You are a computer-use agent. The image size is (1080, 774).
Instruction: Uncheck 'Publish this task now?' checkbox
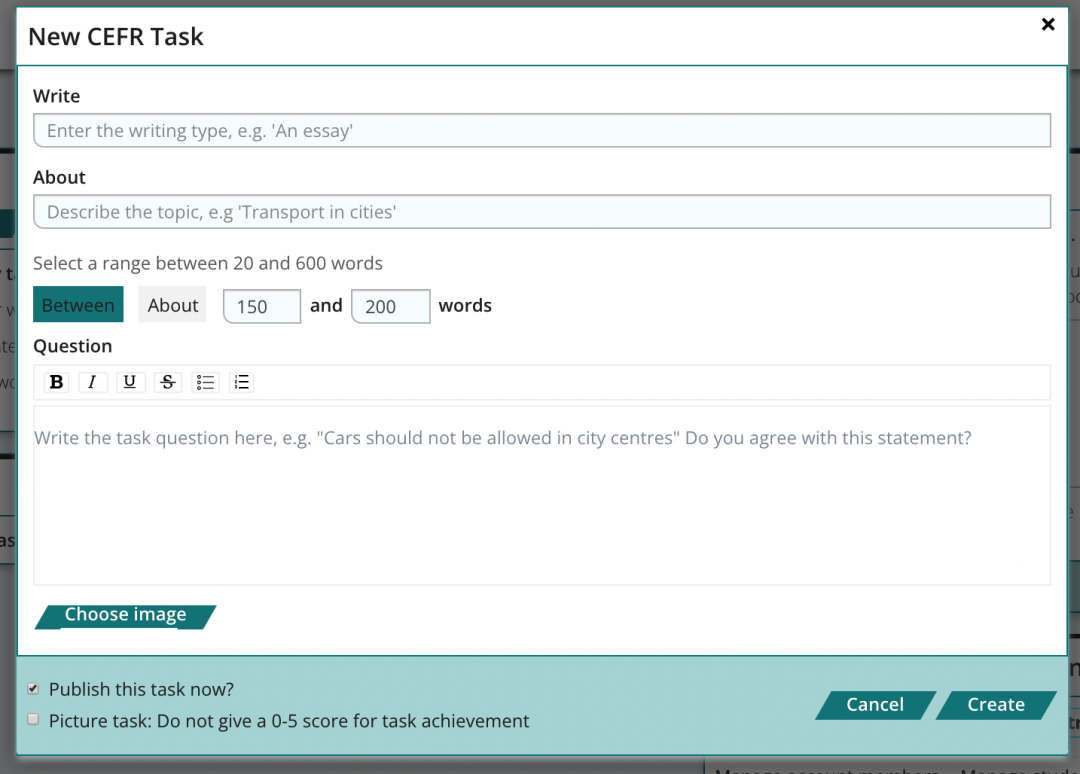(x=34, y=689)
